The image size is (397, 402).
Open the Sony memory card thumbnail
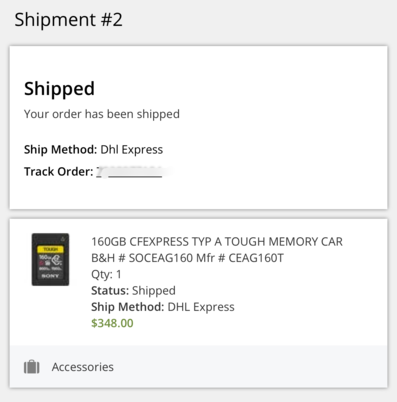click(x=50, y=259)
